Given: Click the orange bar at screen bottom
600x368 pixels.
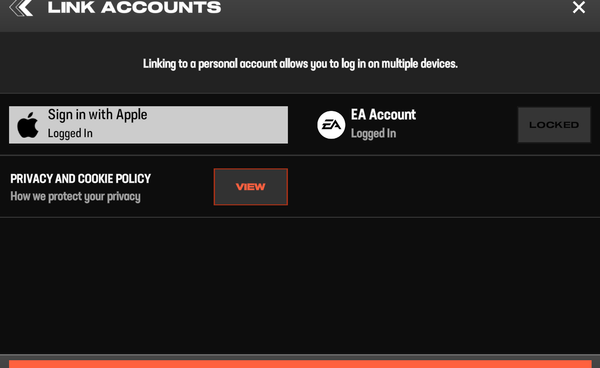Looking at the screenshot, I should pos(300,364).
